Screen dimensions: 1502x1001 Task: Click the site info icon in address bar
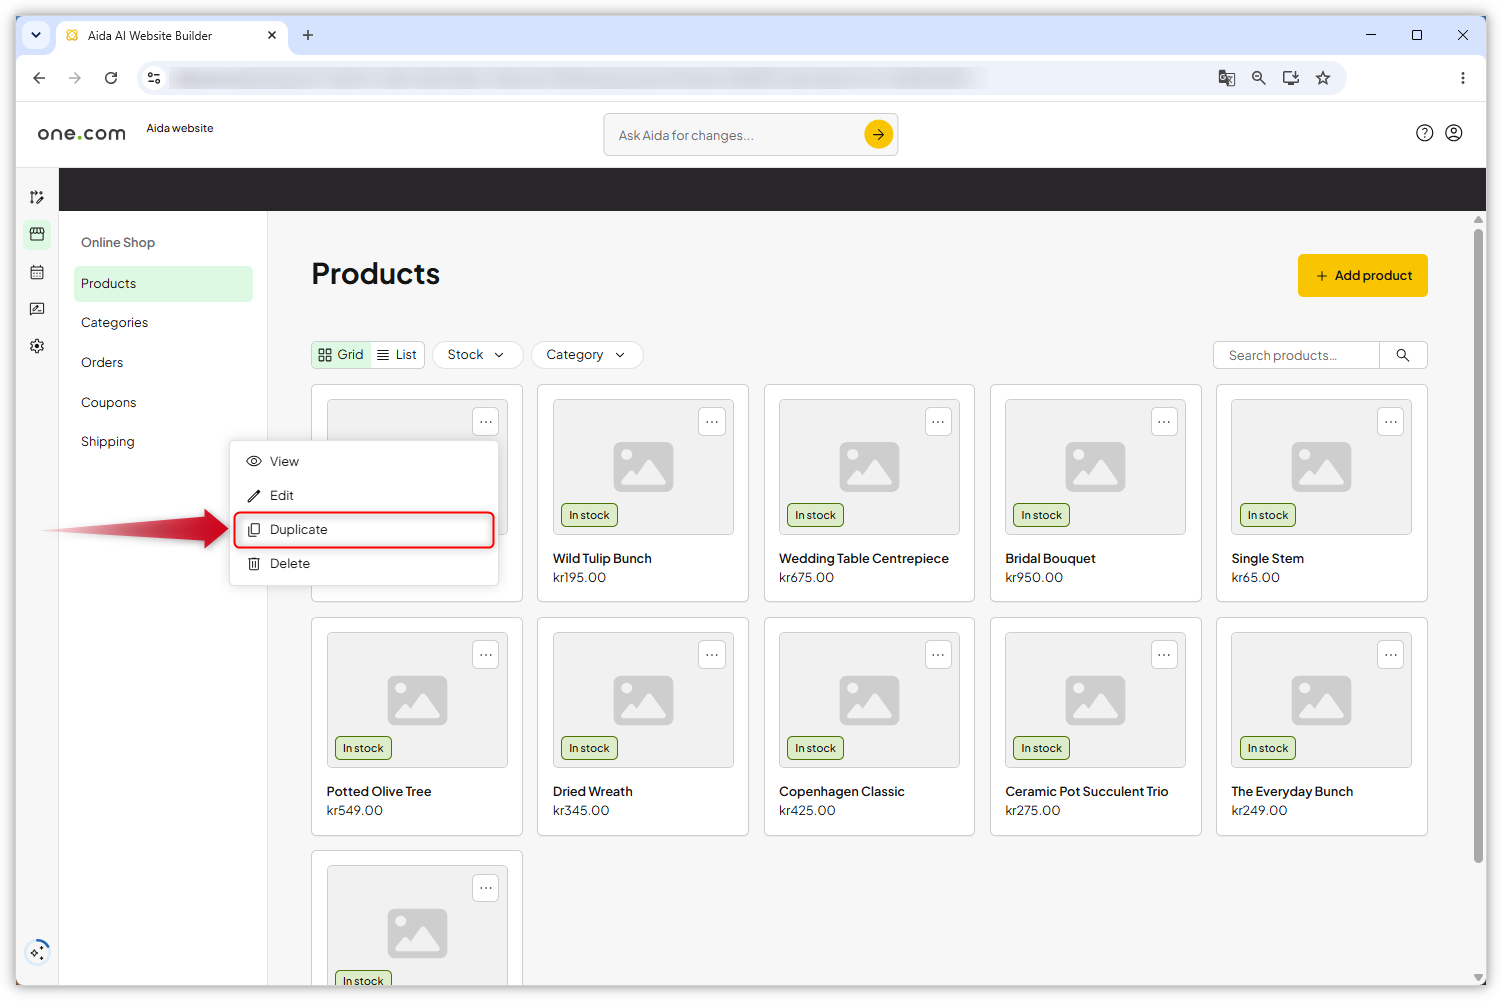(154, 78)
